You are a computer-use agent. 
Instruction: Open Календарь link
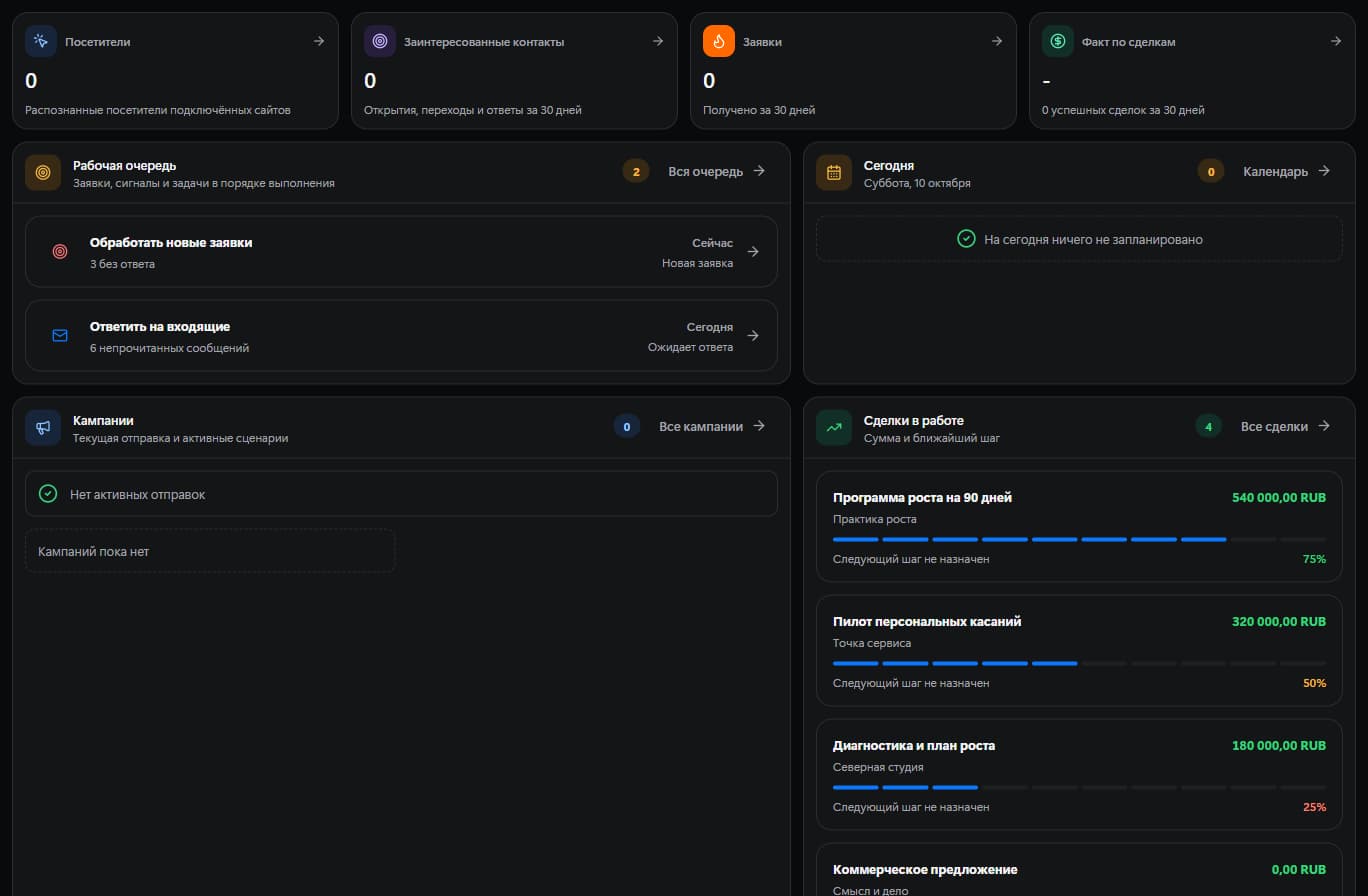(1286, 171)
